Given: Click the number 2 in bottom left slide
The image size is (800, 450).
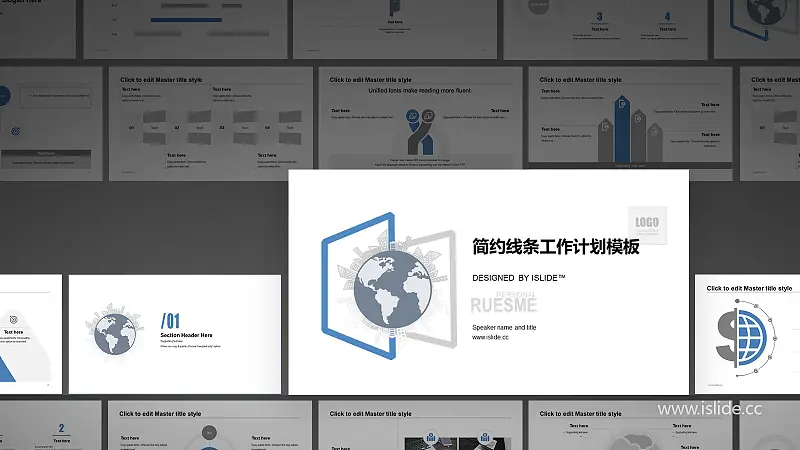Looking at the screenshot, I should [x=61, y=428].
